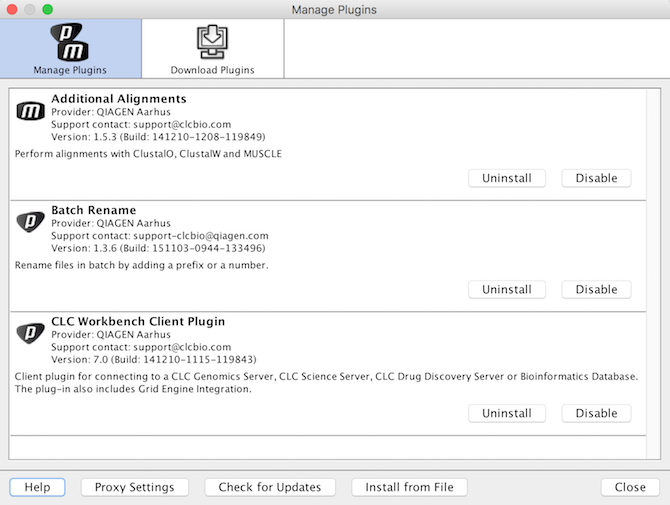Open the Download Plugins tab
The image size is (670, 505).
point(212,48)
